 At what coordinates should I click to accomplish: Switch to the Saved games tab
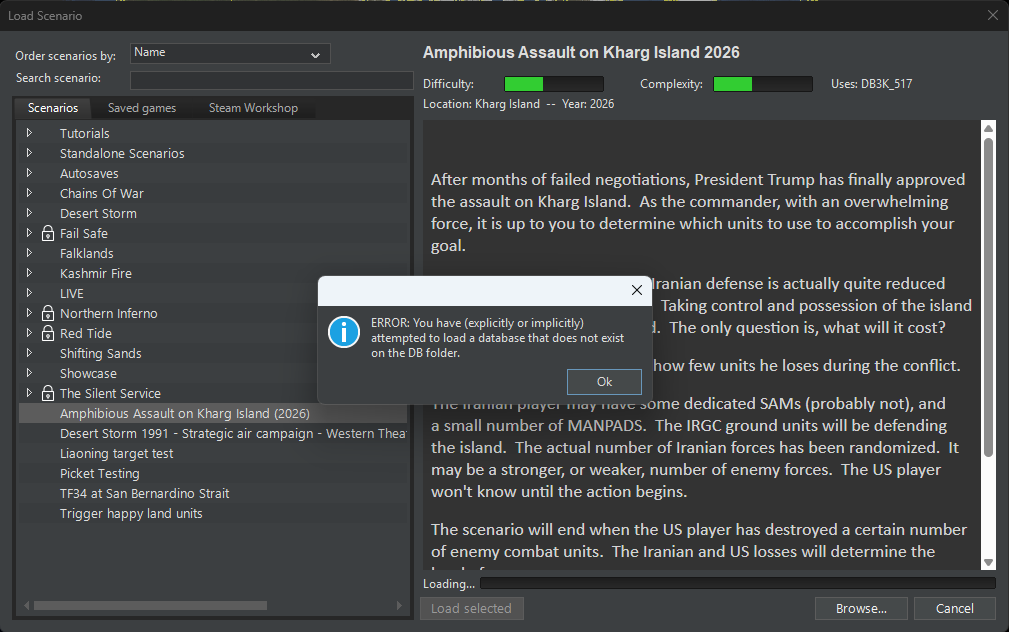coord(142,108)
